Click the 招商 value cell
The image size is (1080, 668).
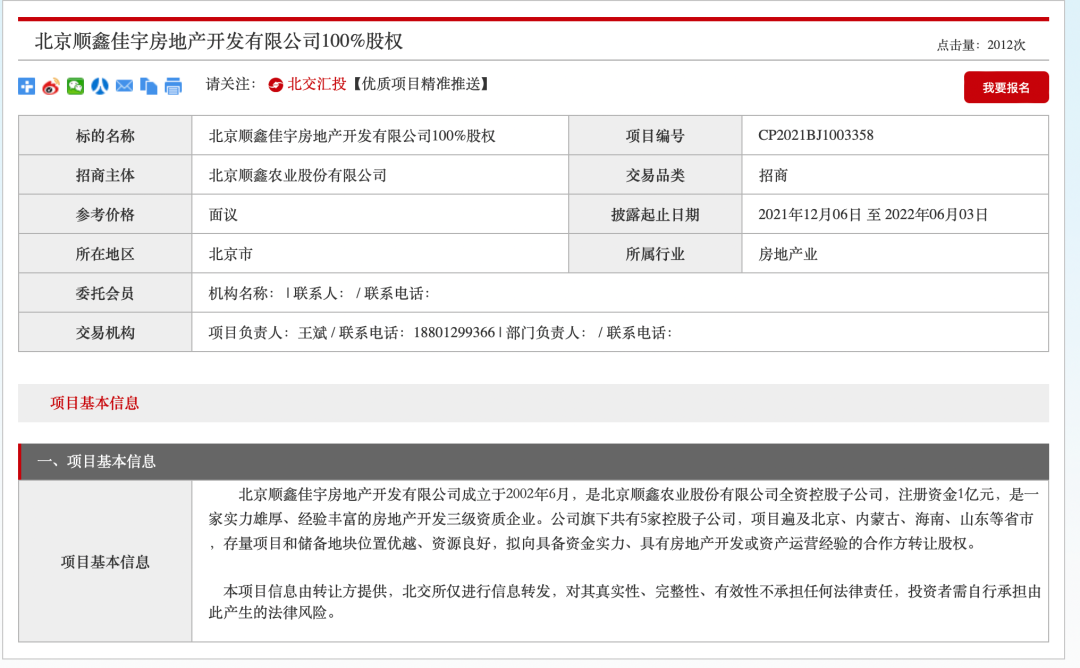895,176
